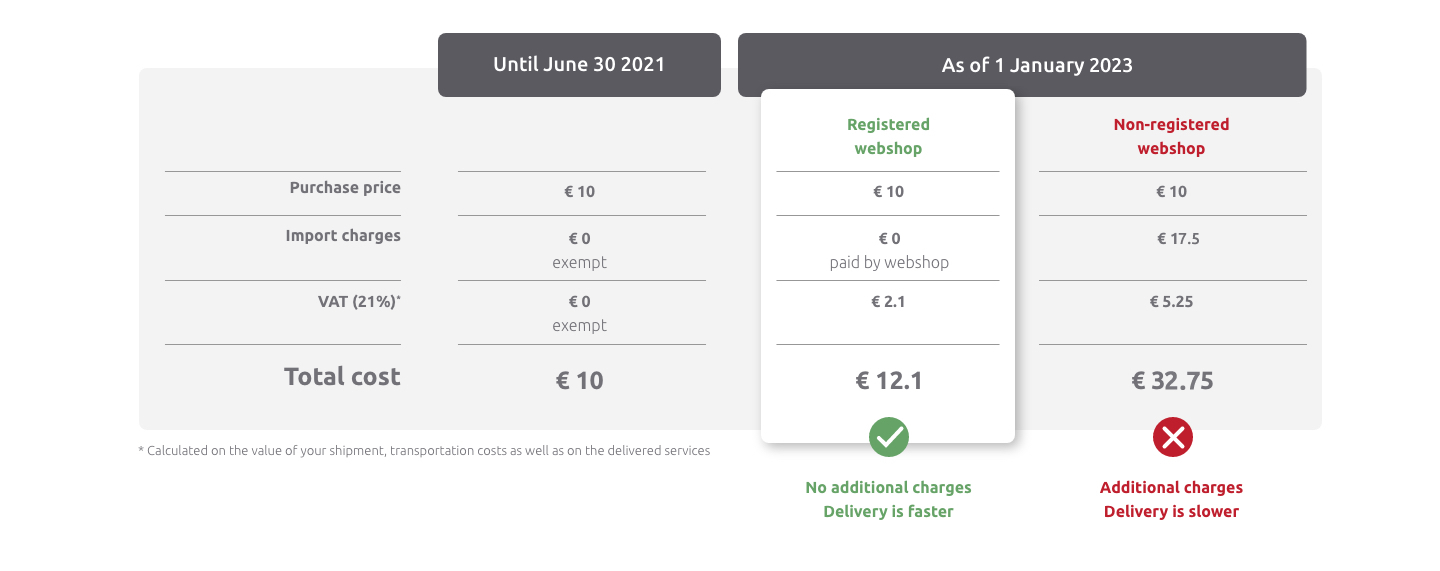Click the 'paid by webshop' note

(888, 263)
